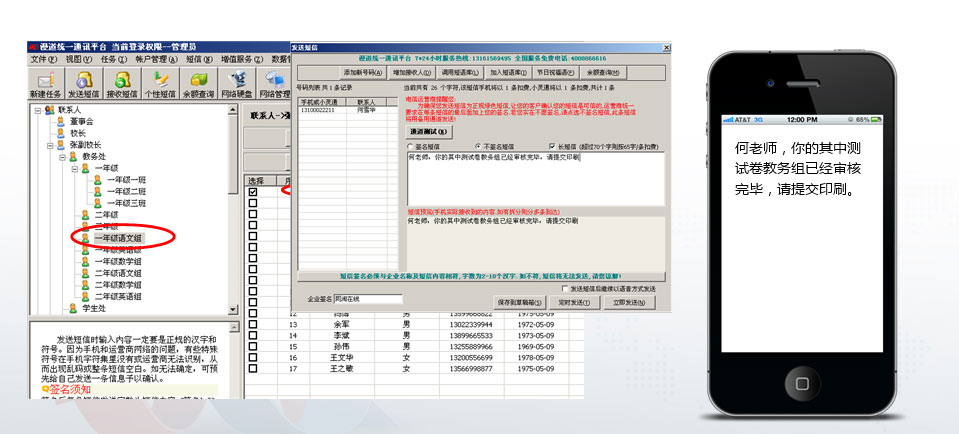This screenshot has width=959, height=434.
Task: Select 董事会 contact in tree
Action: (x=87, y=121)
